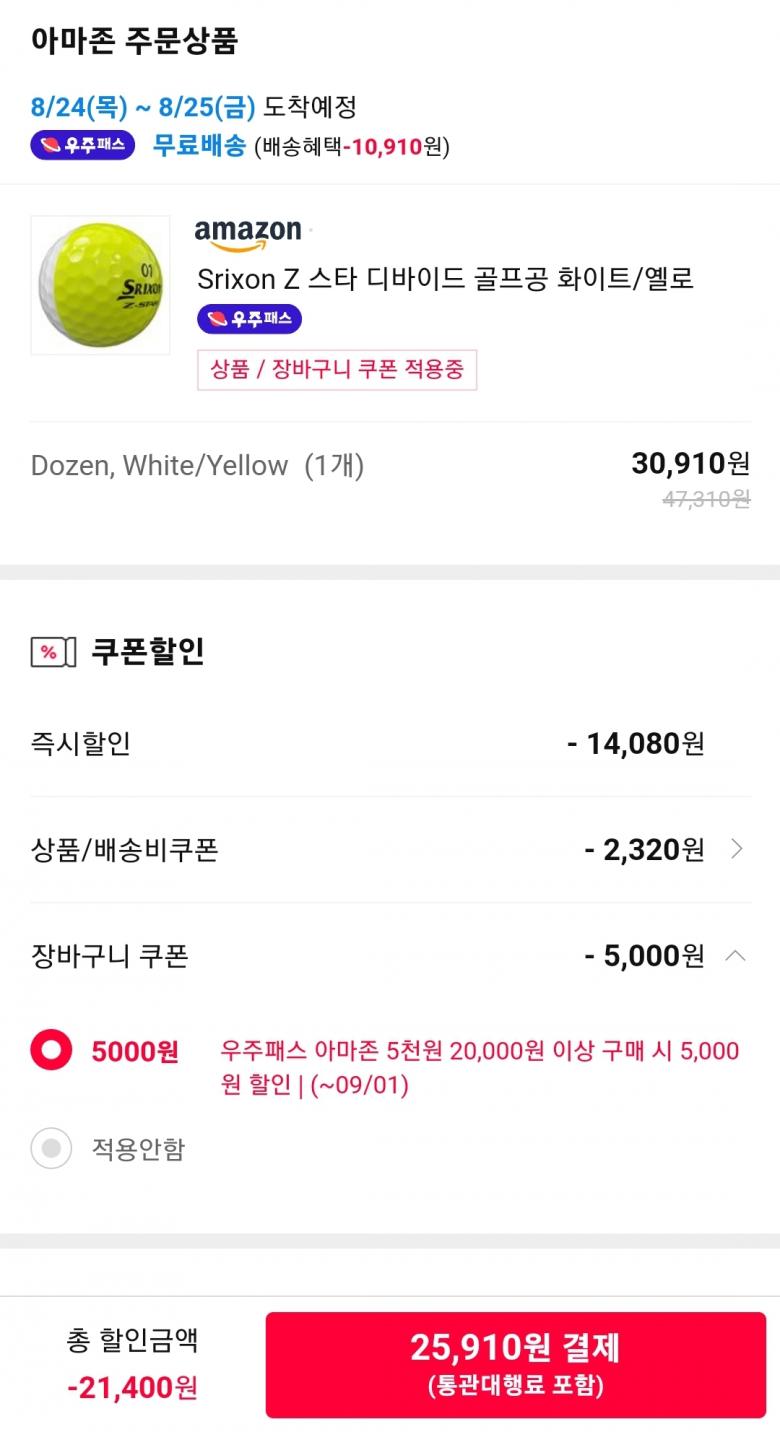Click the coupon percent icon beside 쿠폰할인
Viewport: 780px width, 1432px height.
coord(53,653)
